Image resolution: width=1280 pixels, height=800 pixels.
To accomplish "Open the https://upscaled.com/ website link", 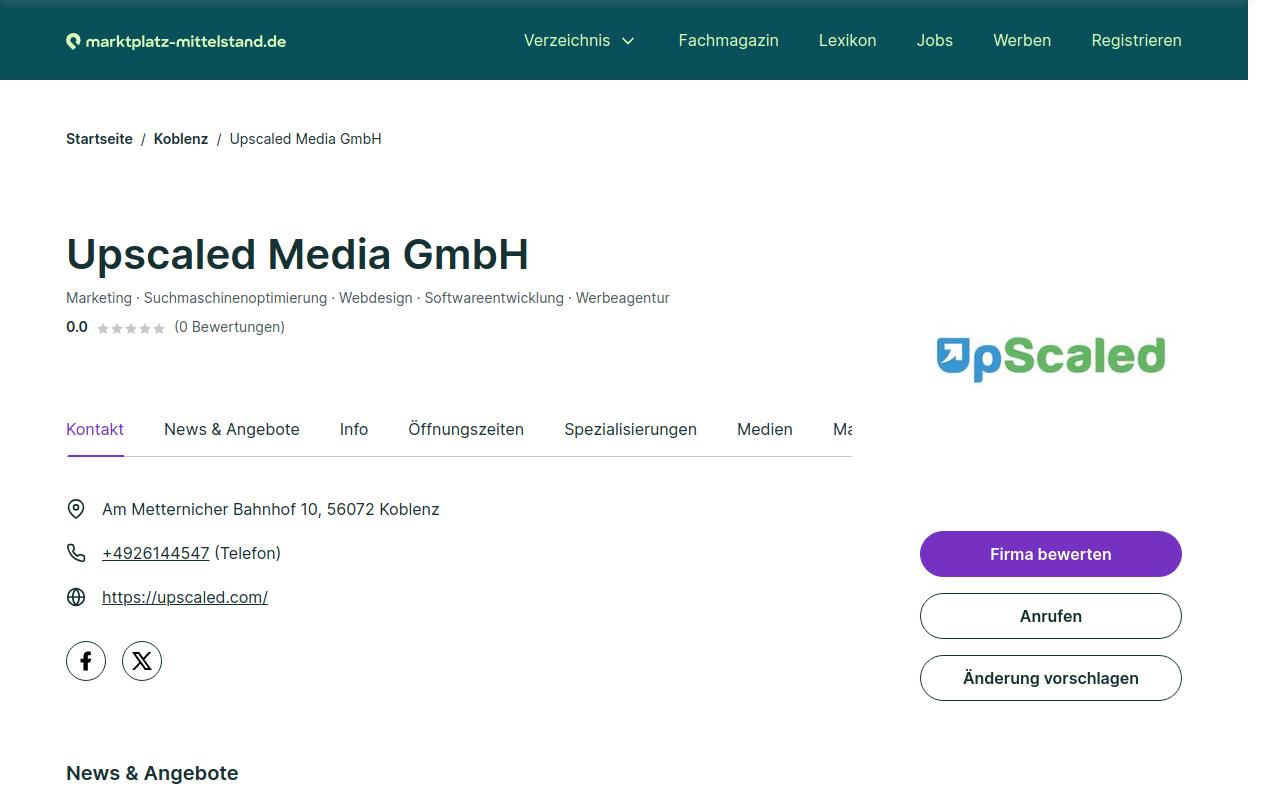I will pyautogui.click(x=185, y=597).
